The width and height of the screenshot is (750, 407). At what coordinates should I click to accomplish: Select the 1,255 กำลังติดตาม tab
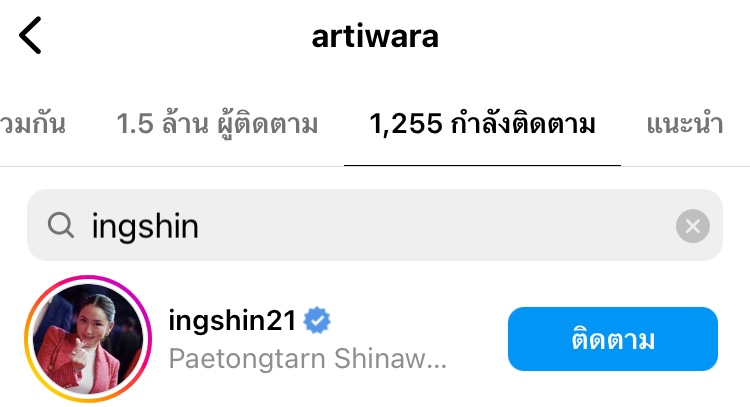482,124
